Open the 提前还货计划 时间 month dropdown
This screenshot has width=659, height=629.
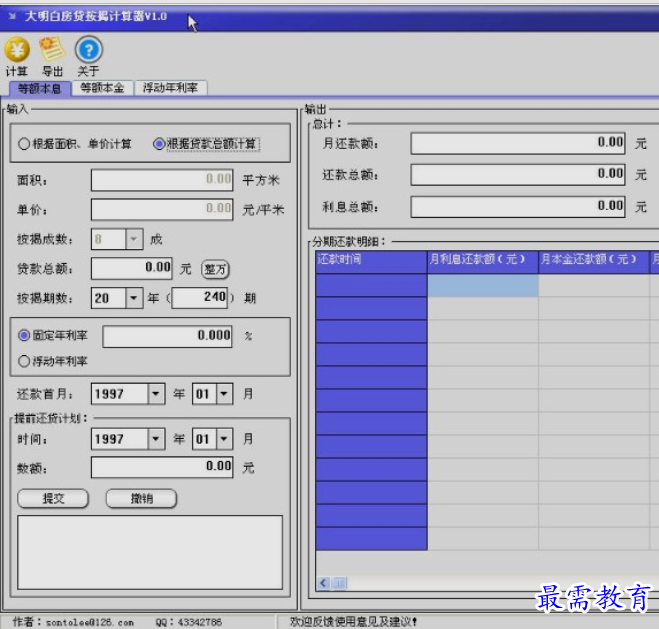coord(224,439)
